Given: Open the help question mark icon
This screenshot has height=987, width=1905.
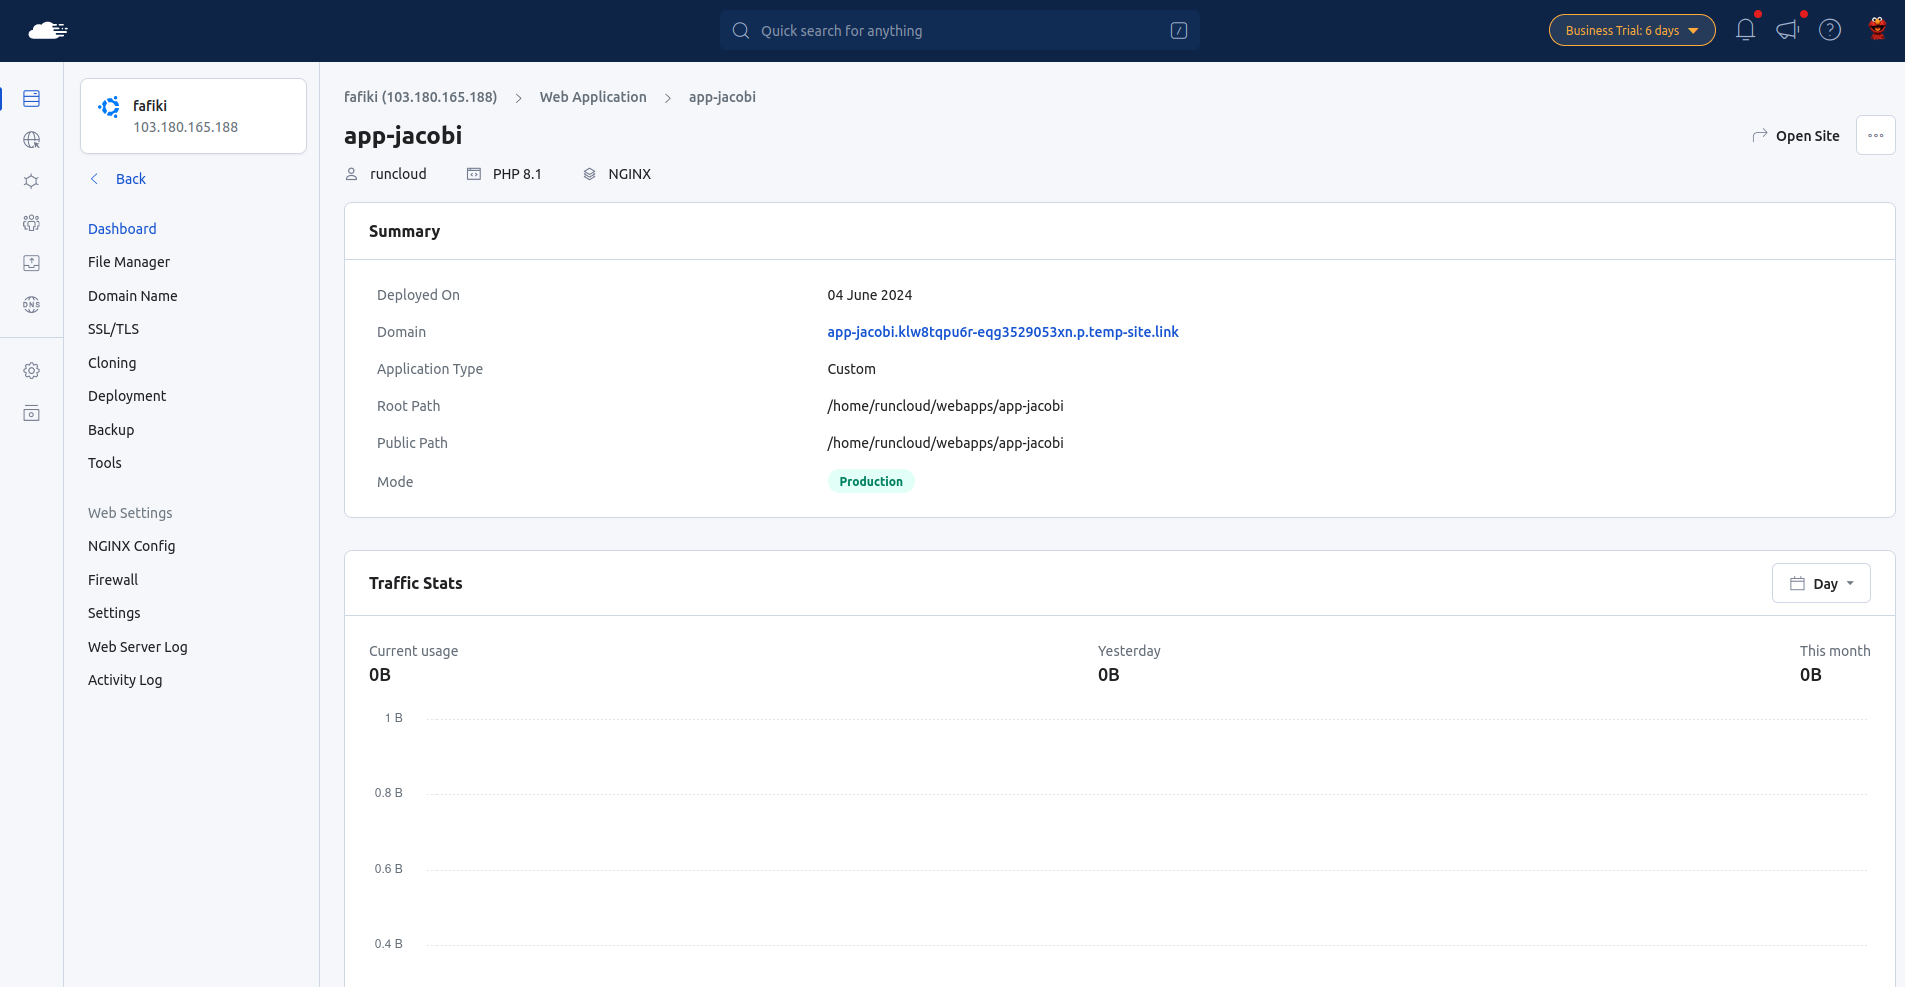Looking at the screenshot, I should click(1830, 30).
